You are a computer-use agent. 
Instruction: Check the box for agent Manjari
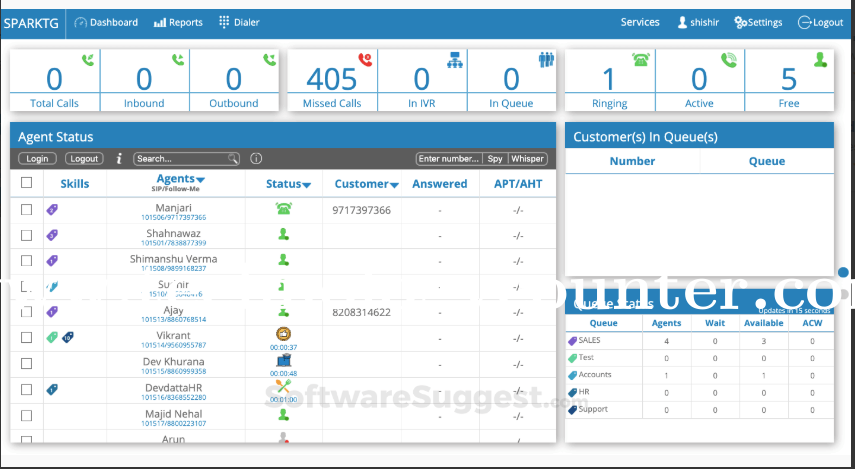tap(26, 209)
